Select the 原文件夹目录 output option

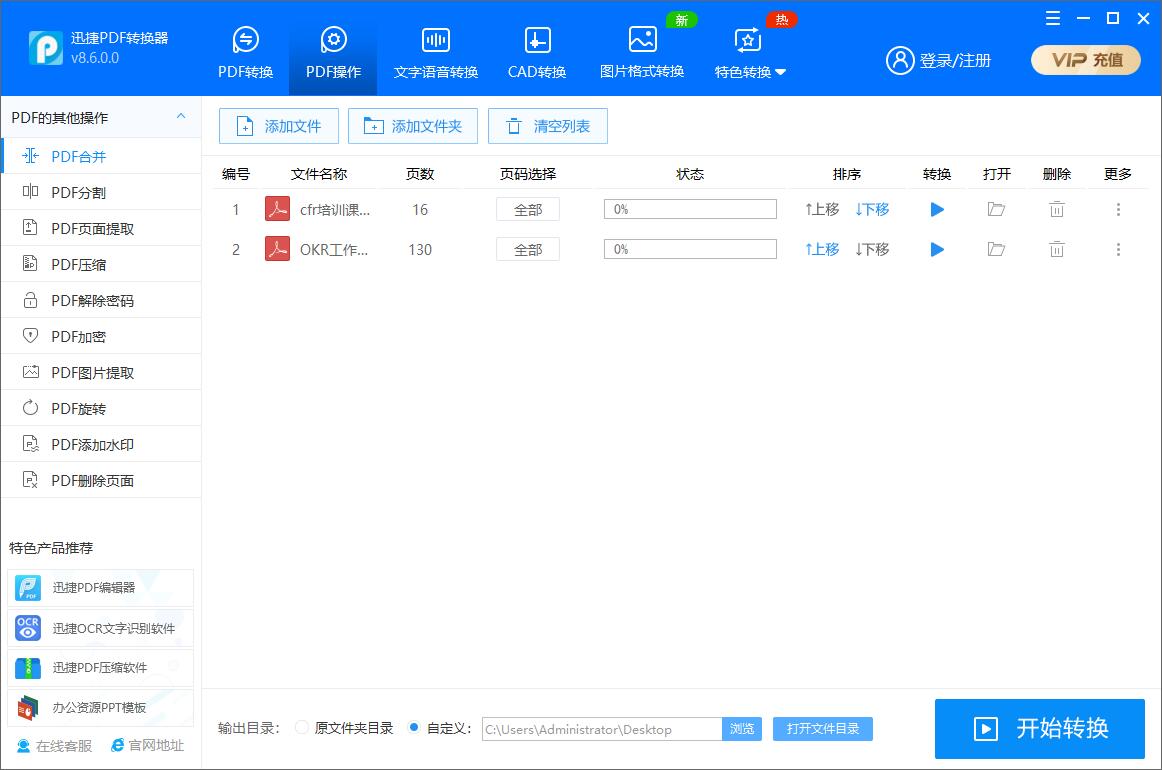pyautogui.click(x=301, y=729)
